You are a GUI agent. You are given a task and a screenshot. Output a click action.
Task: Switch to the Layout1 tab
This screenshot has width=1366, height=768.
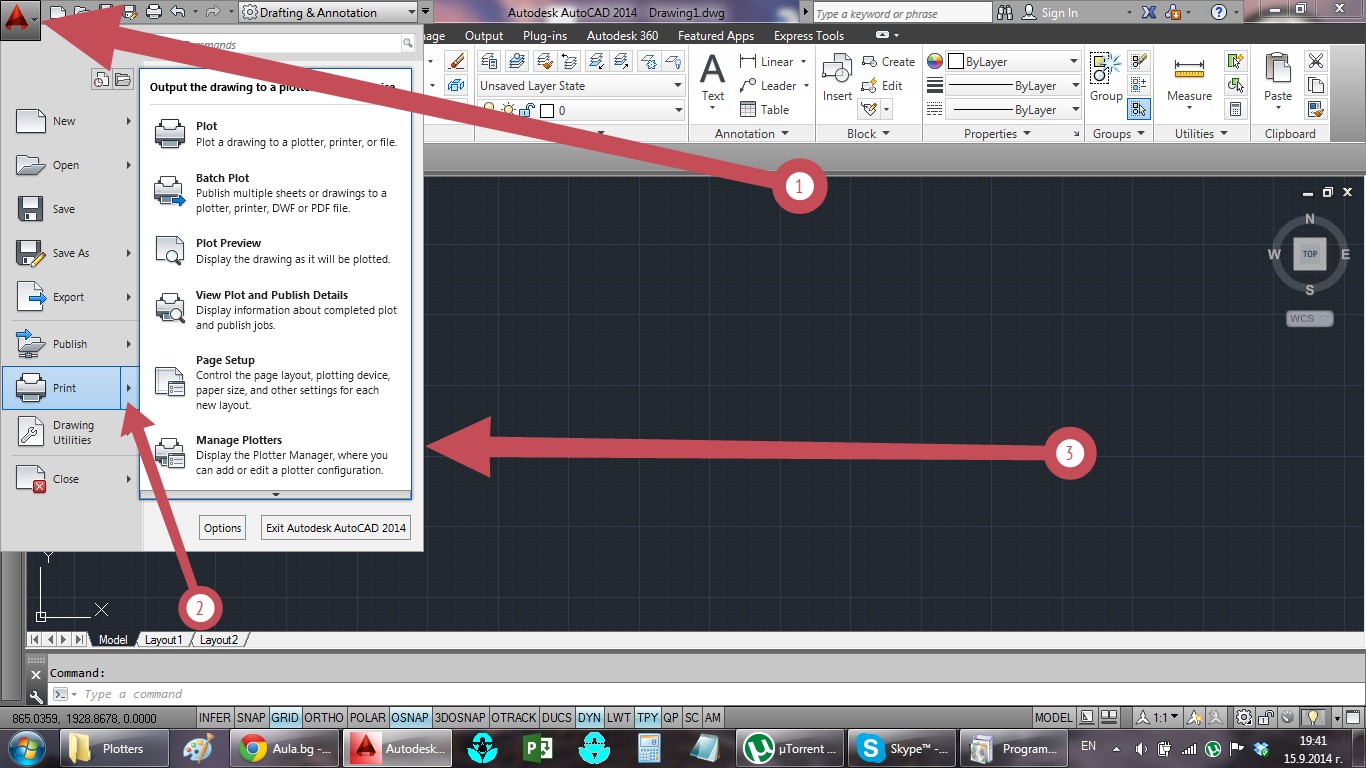click(164, 640)
